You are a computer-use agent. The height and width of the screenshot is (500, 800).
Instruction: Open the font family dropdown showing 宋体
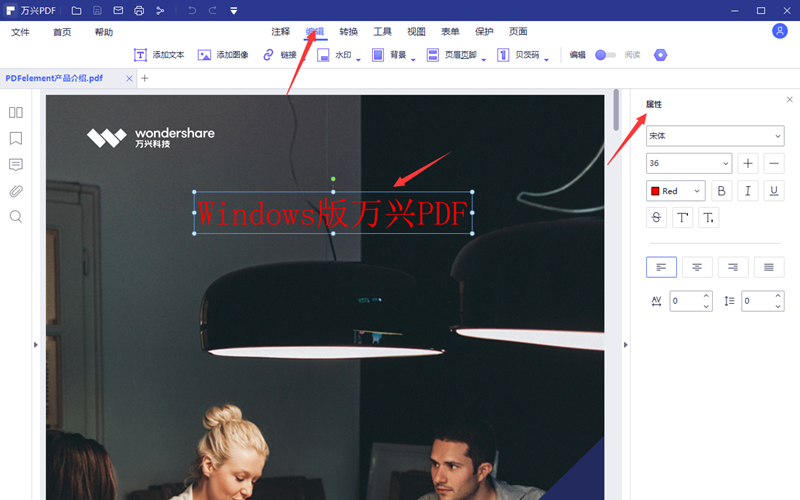click(714, 135)
